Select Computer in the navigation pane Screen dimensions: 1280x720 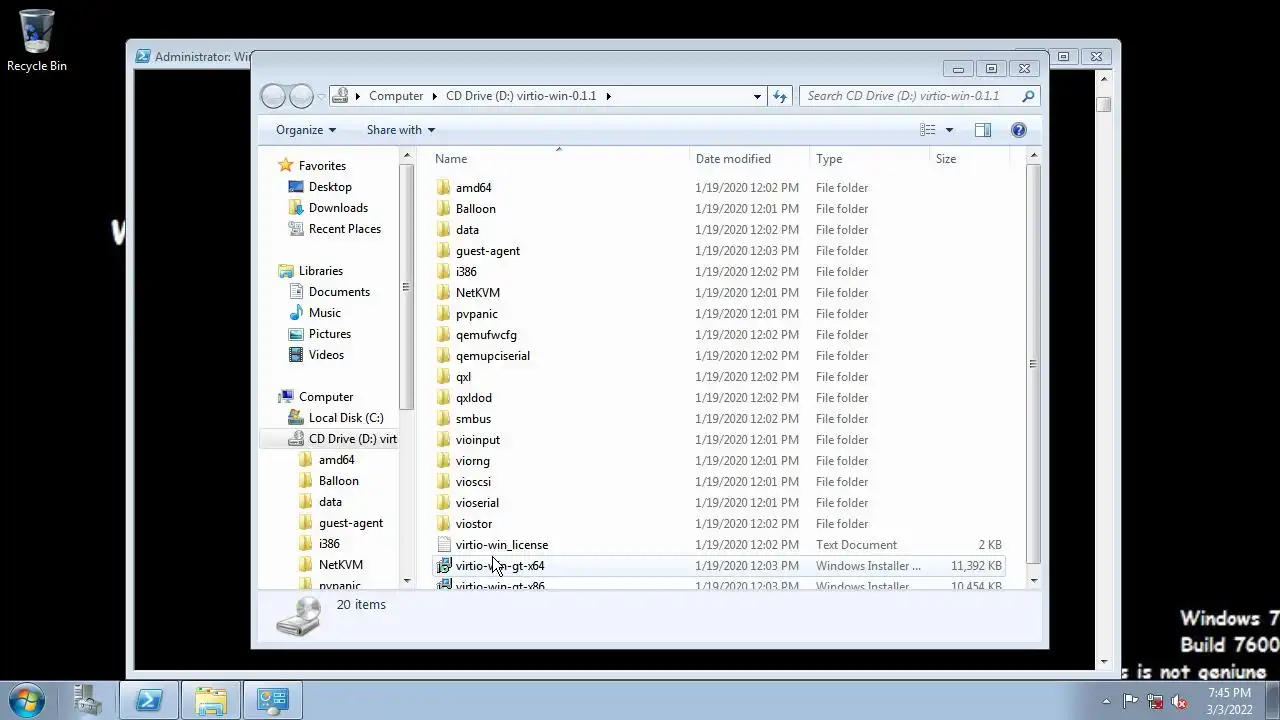click(x=325, y=397)
